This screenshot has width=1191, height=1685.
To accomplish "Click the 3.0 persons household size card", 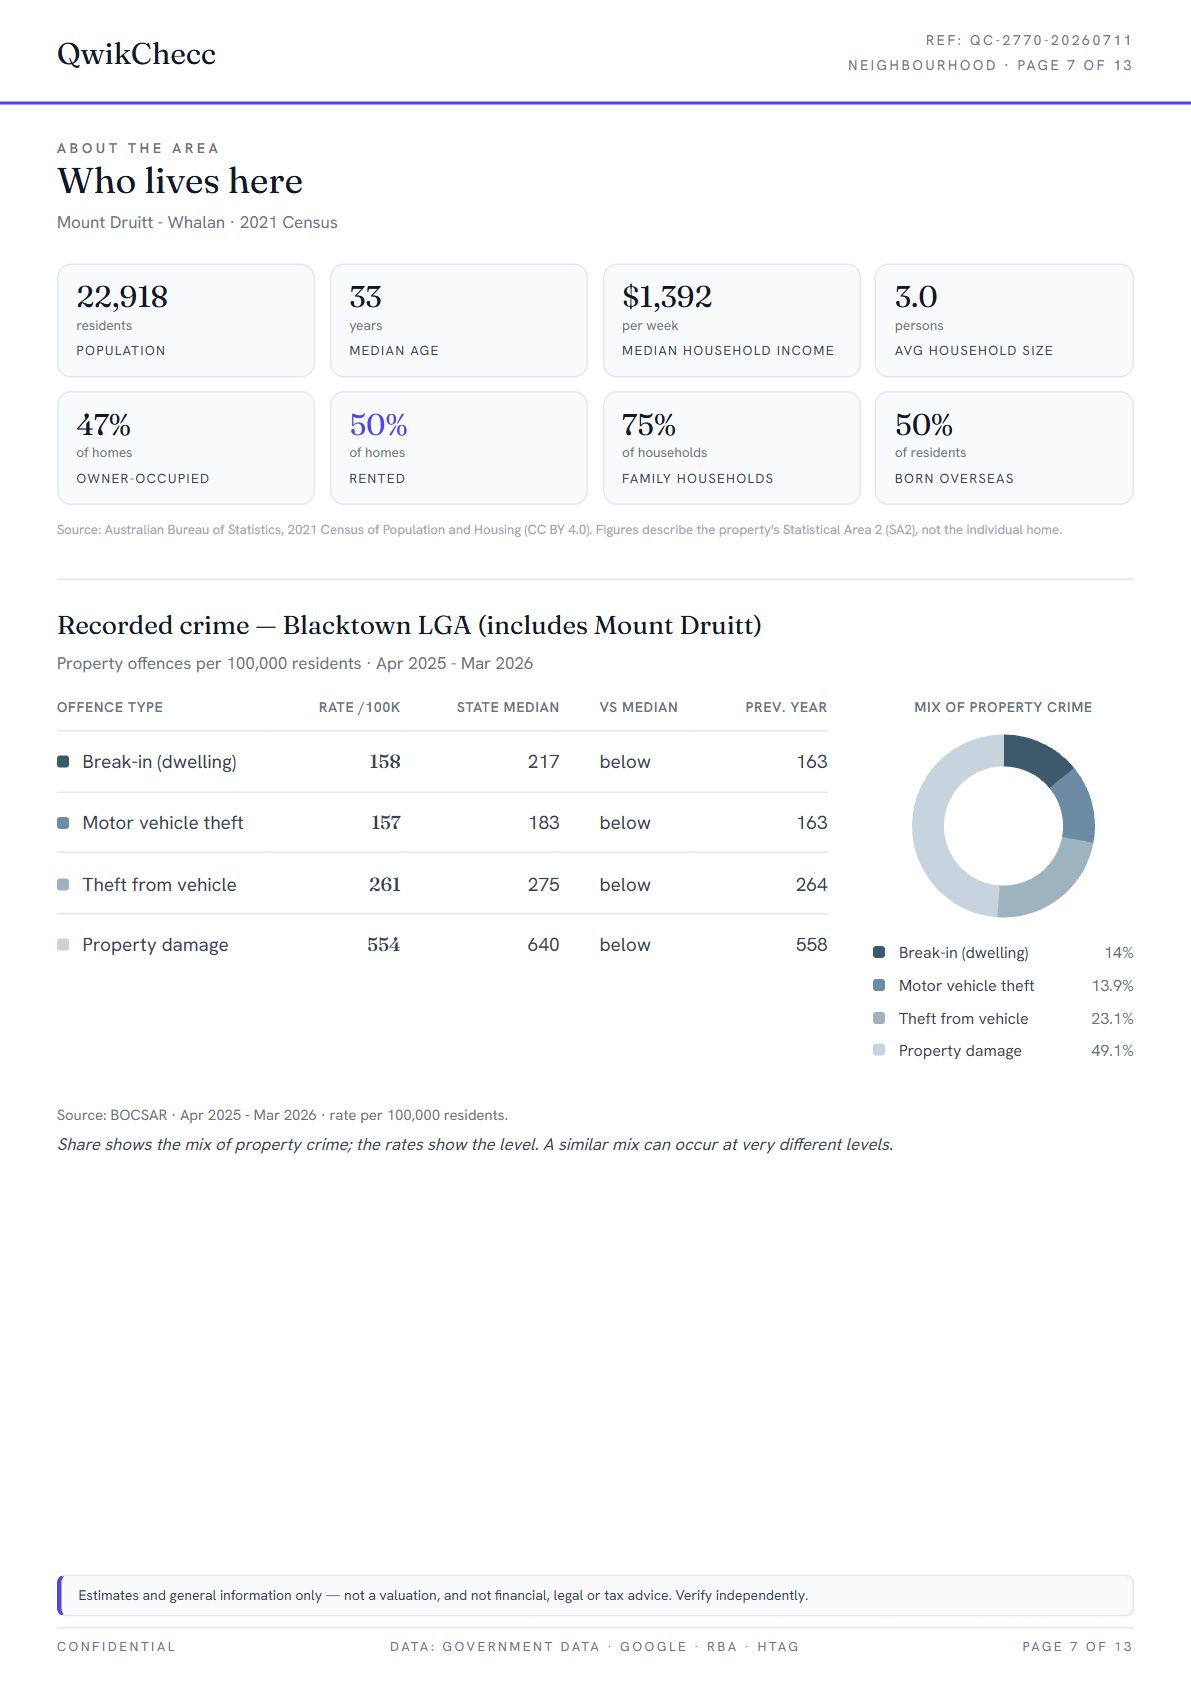I will [x=1004, y=320].
